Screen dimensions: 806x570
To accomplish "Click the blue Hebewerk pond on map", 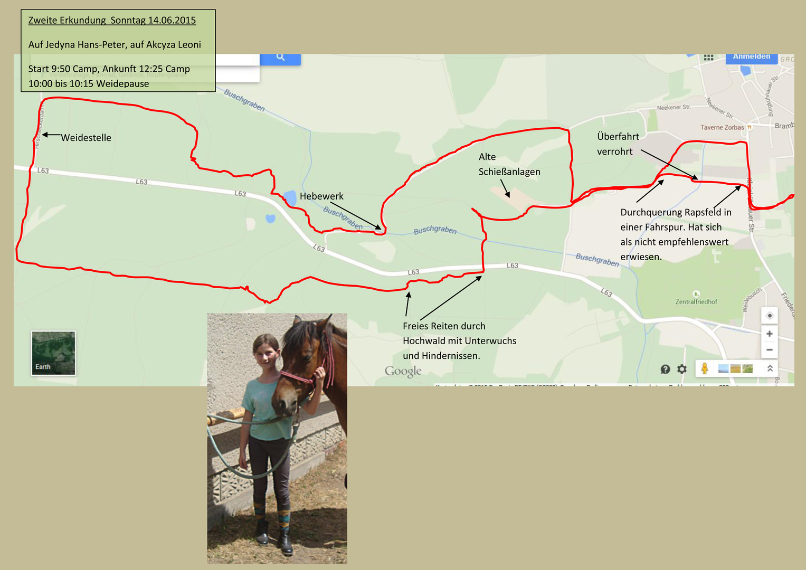I will [289, 198].
